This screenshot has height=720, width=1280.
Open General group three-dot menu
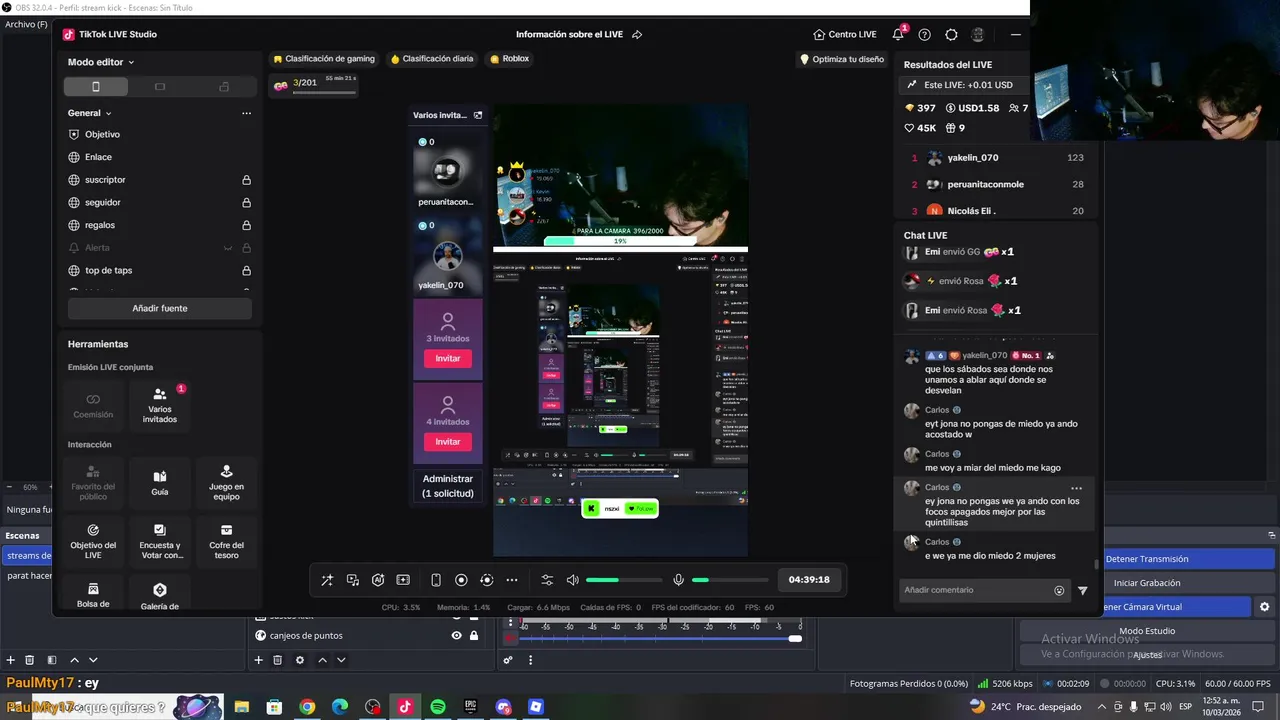coord(246,113)
